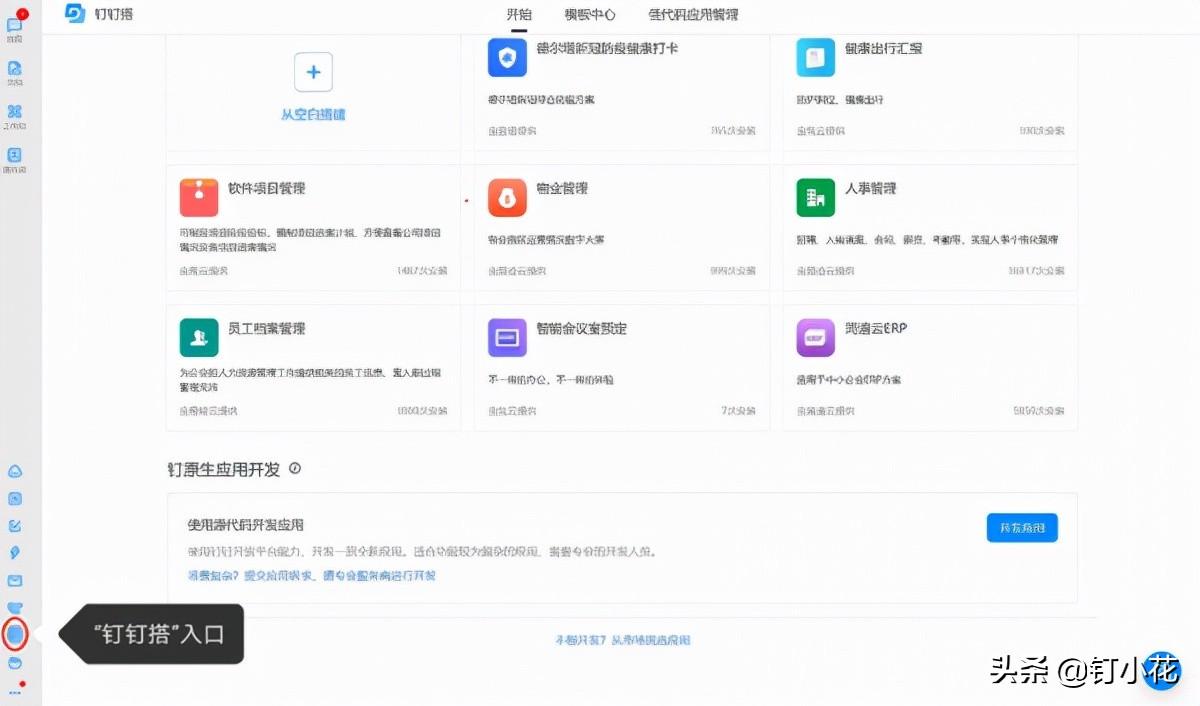The height and width of the screenshot is (706, 1200).
Task: Click the light-blue 健康出行 template icon
Action: coord(815,58)
